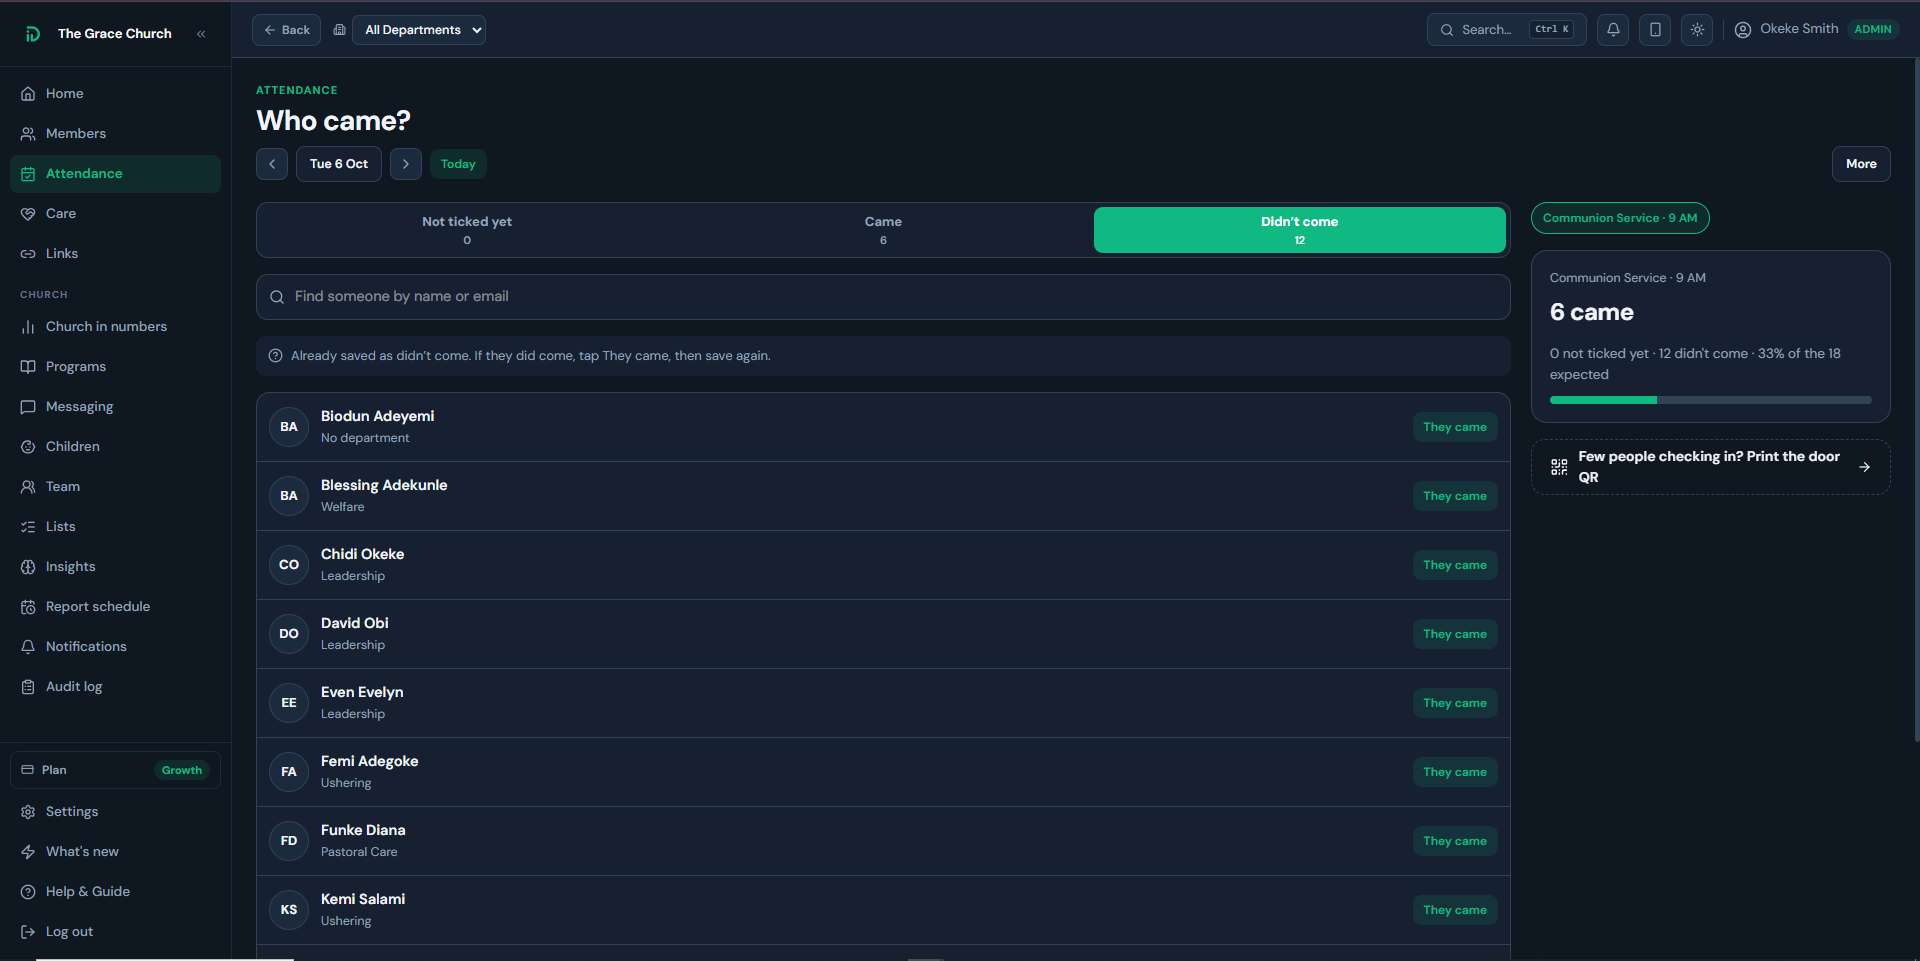Click the page vertical scrollbar
The height and width of the screenshot is (961, 1920).
coord(1916,400)
